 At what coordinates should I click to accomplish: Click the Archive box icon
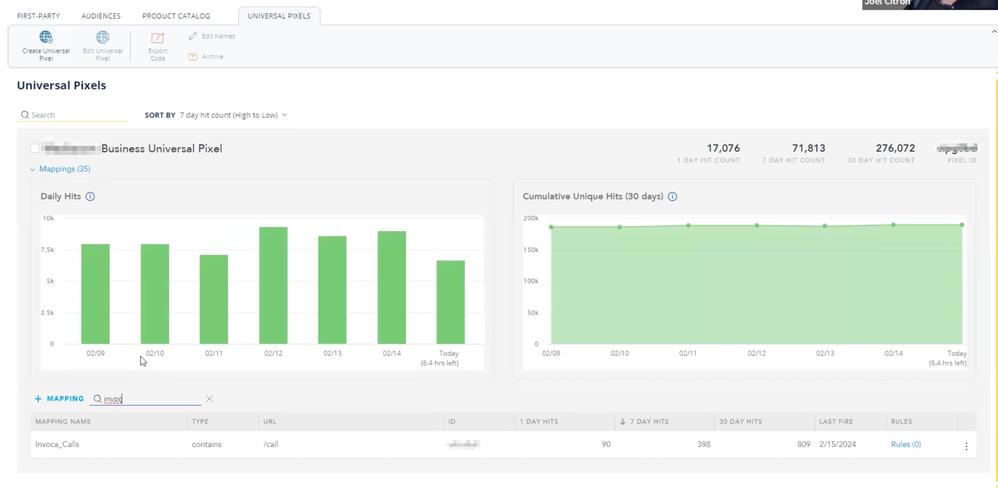point(193,57)
